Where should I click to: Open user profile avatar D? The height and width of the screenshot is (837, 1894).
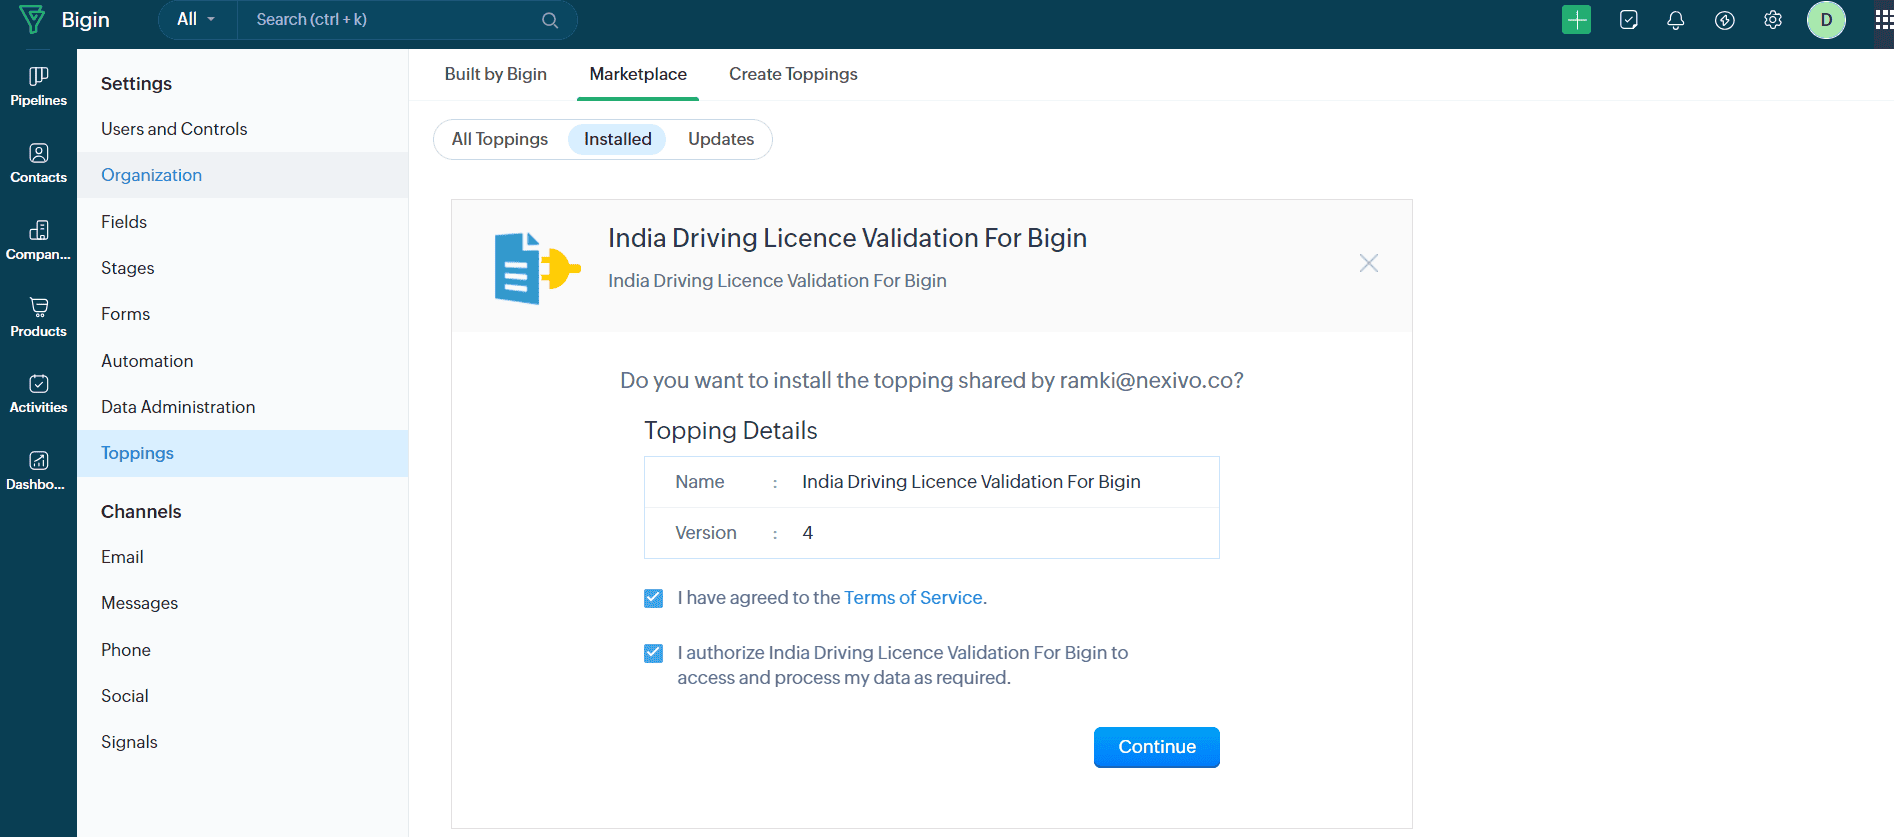[x=1826, y=20]
